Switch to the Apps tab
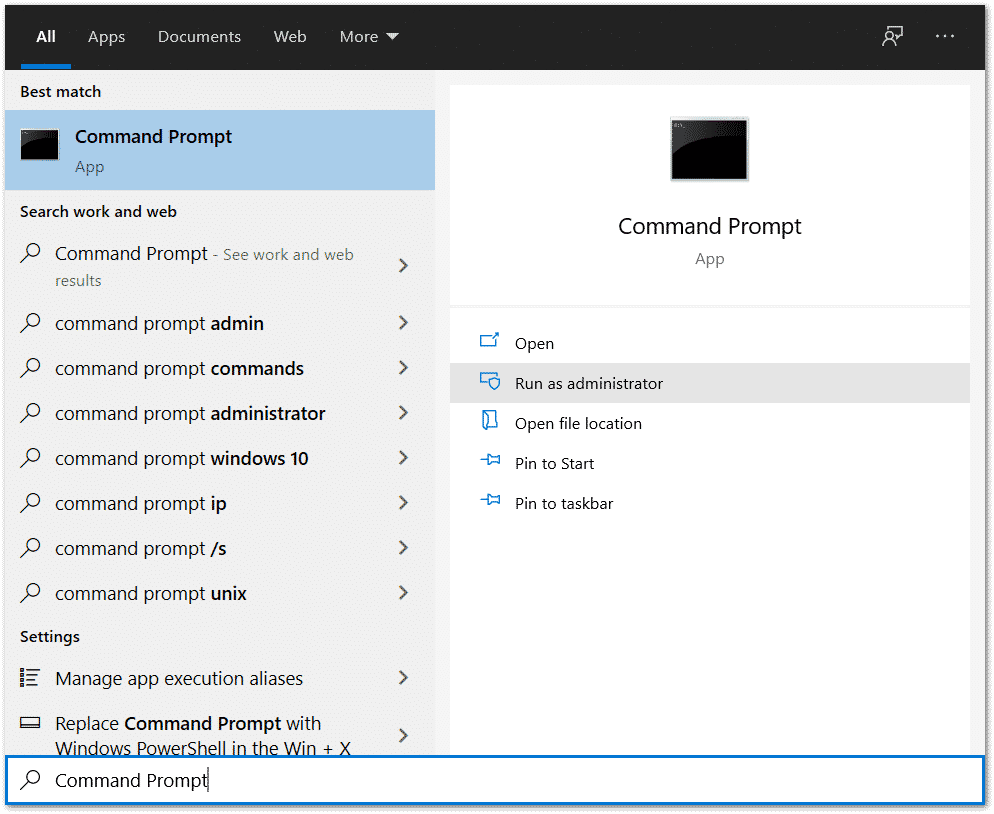This screenshot has width=994, height=814. pos(106,37)
